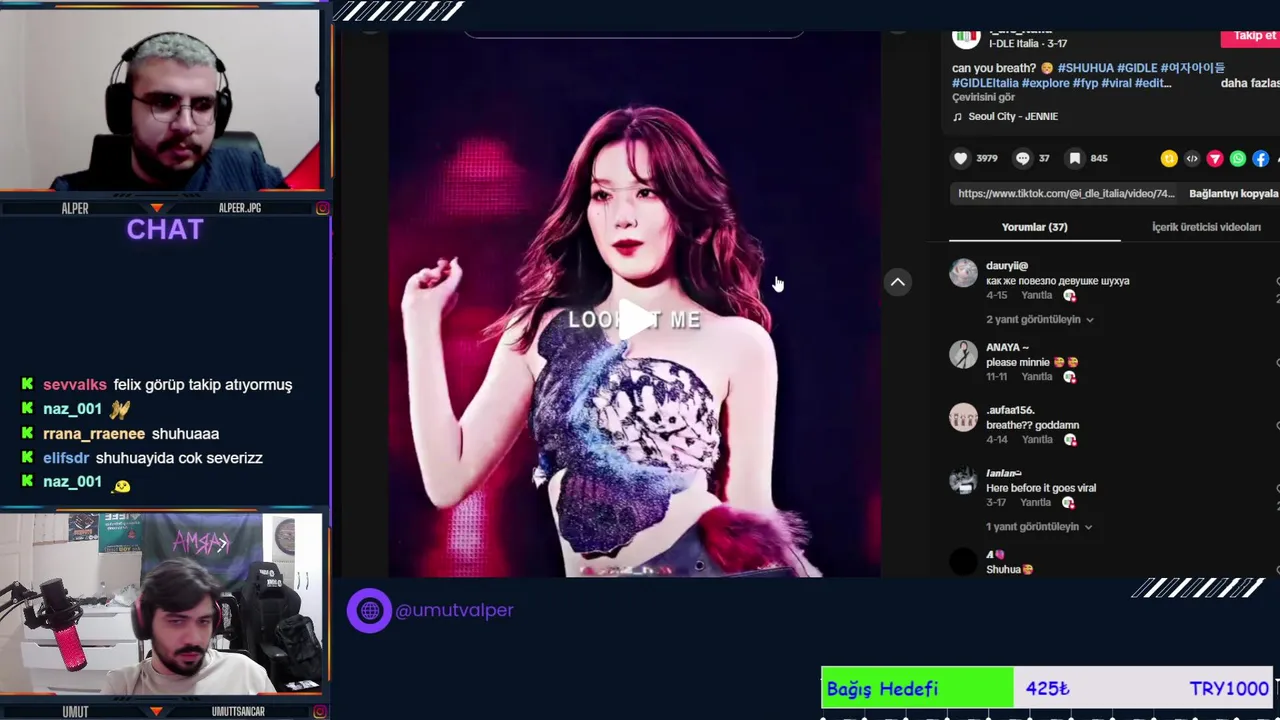
Task: Click the yellow repost icon
Action: [1169, 158]
